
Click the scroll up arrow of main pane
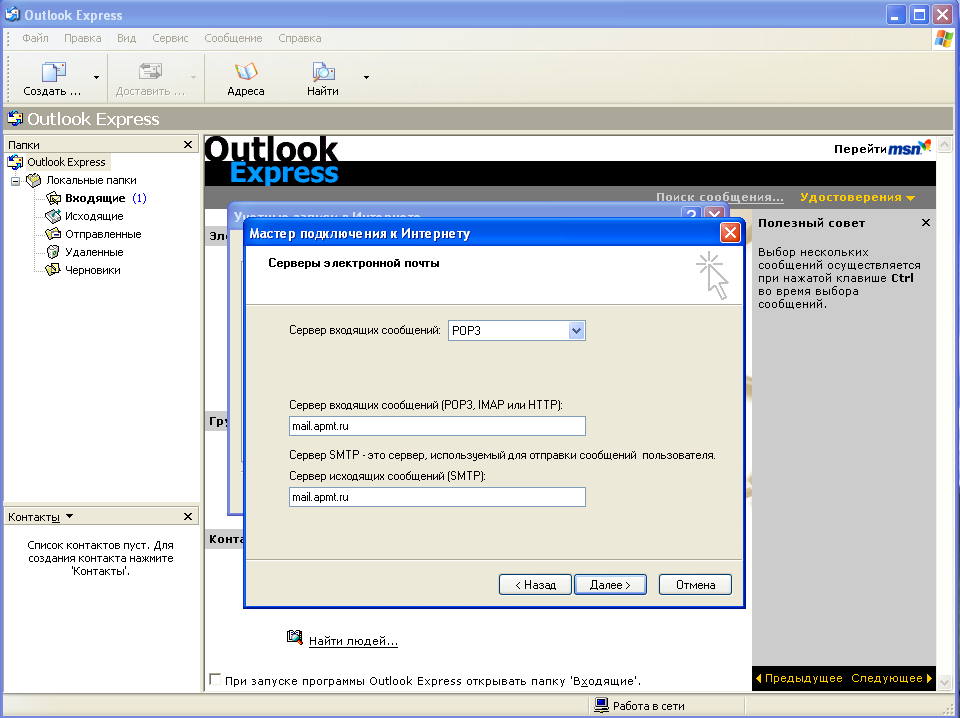point(945,145)
